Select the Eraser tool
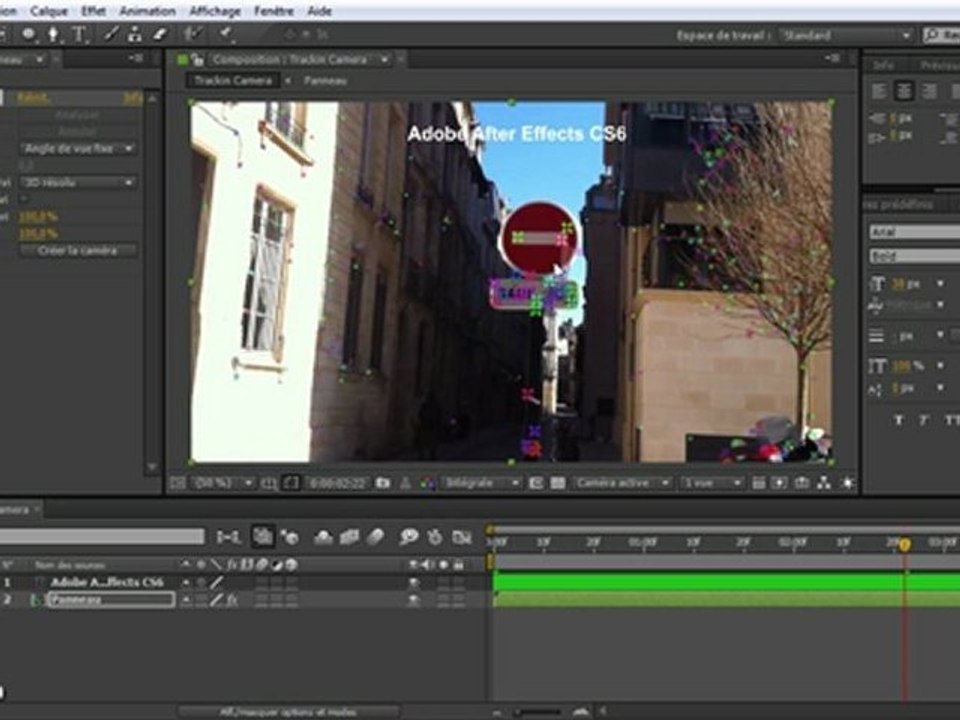 click(x=160, y=35)
